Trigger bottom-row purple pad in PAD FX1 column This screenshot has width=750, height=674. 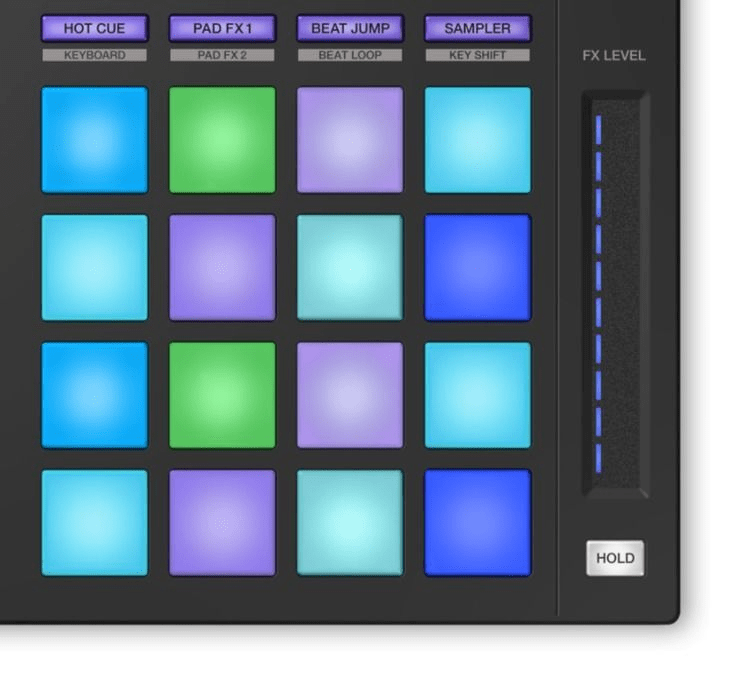[222, 523]
